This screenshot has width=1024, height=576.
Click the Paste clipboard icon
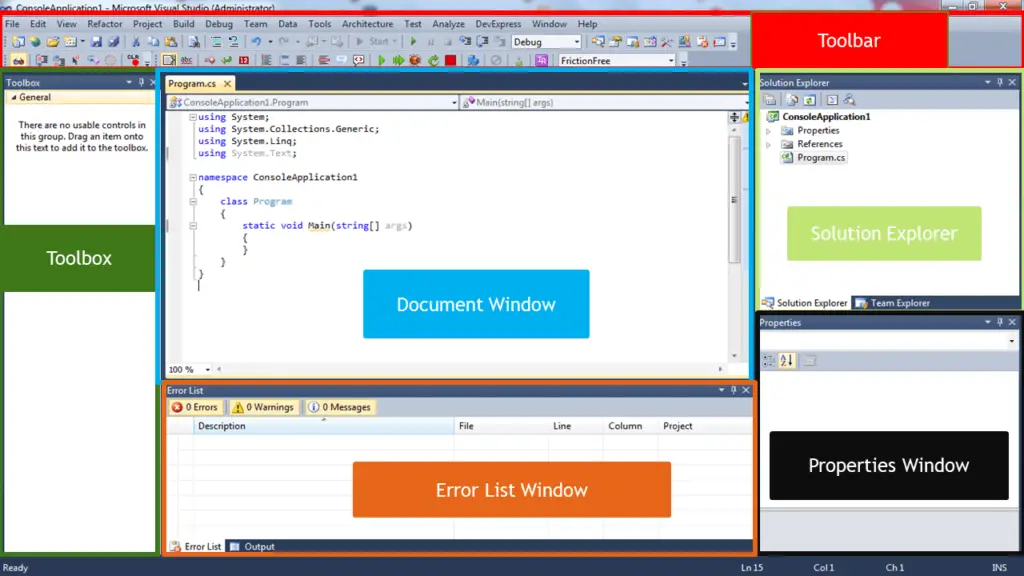click(170, 42)
